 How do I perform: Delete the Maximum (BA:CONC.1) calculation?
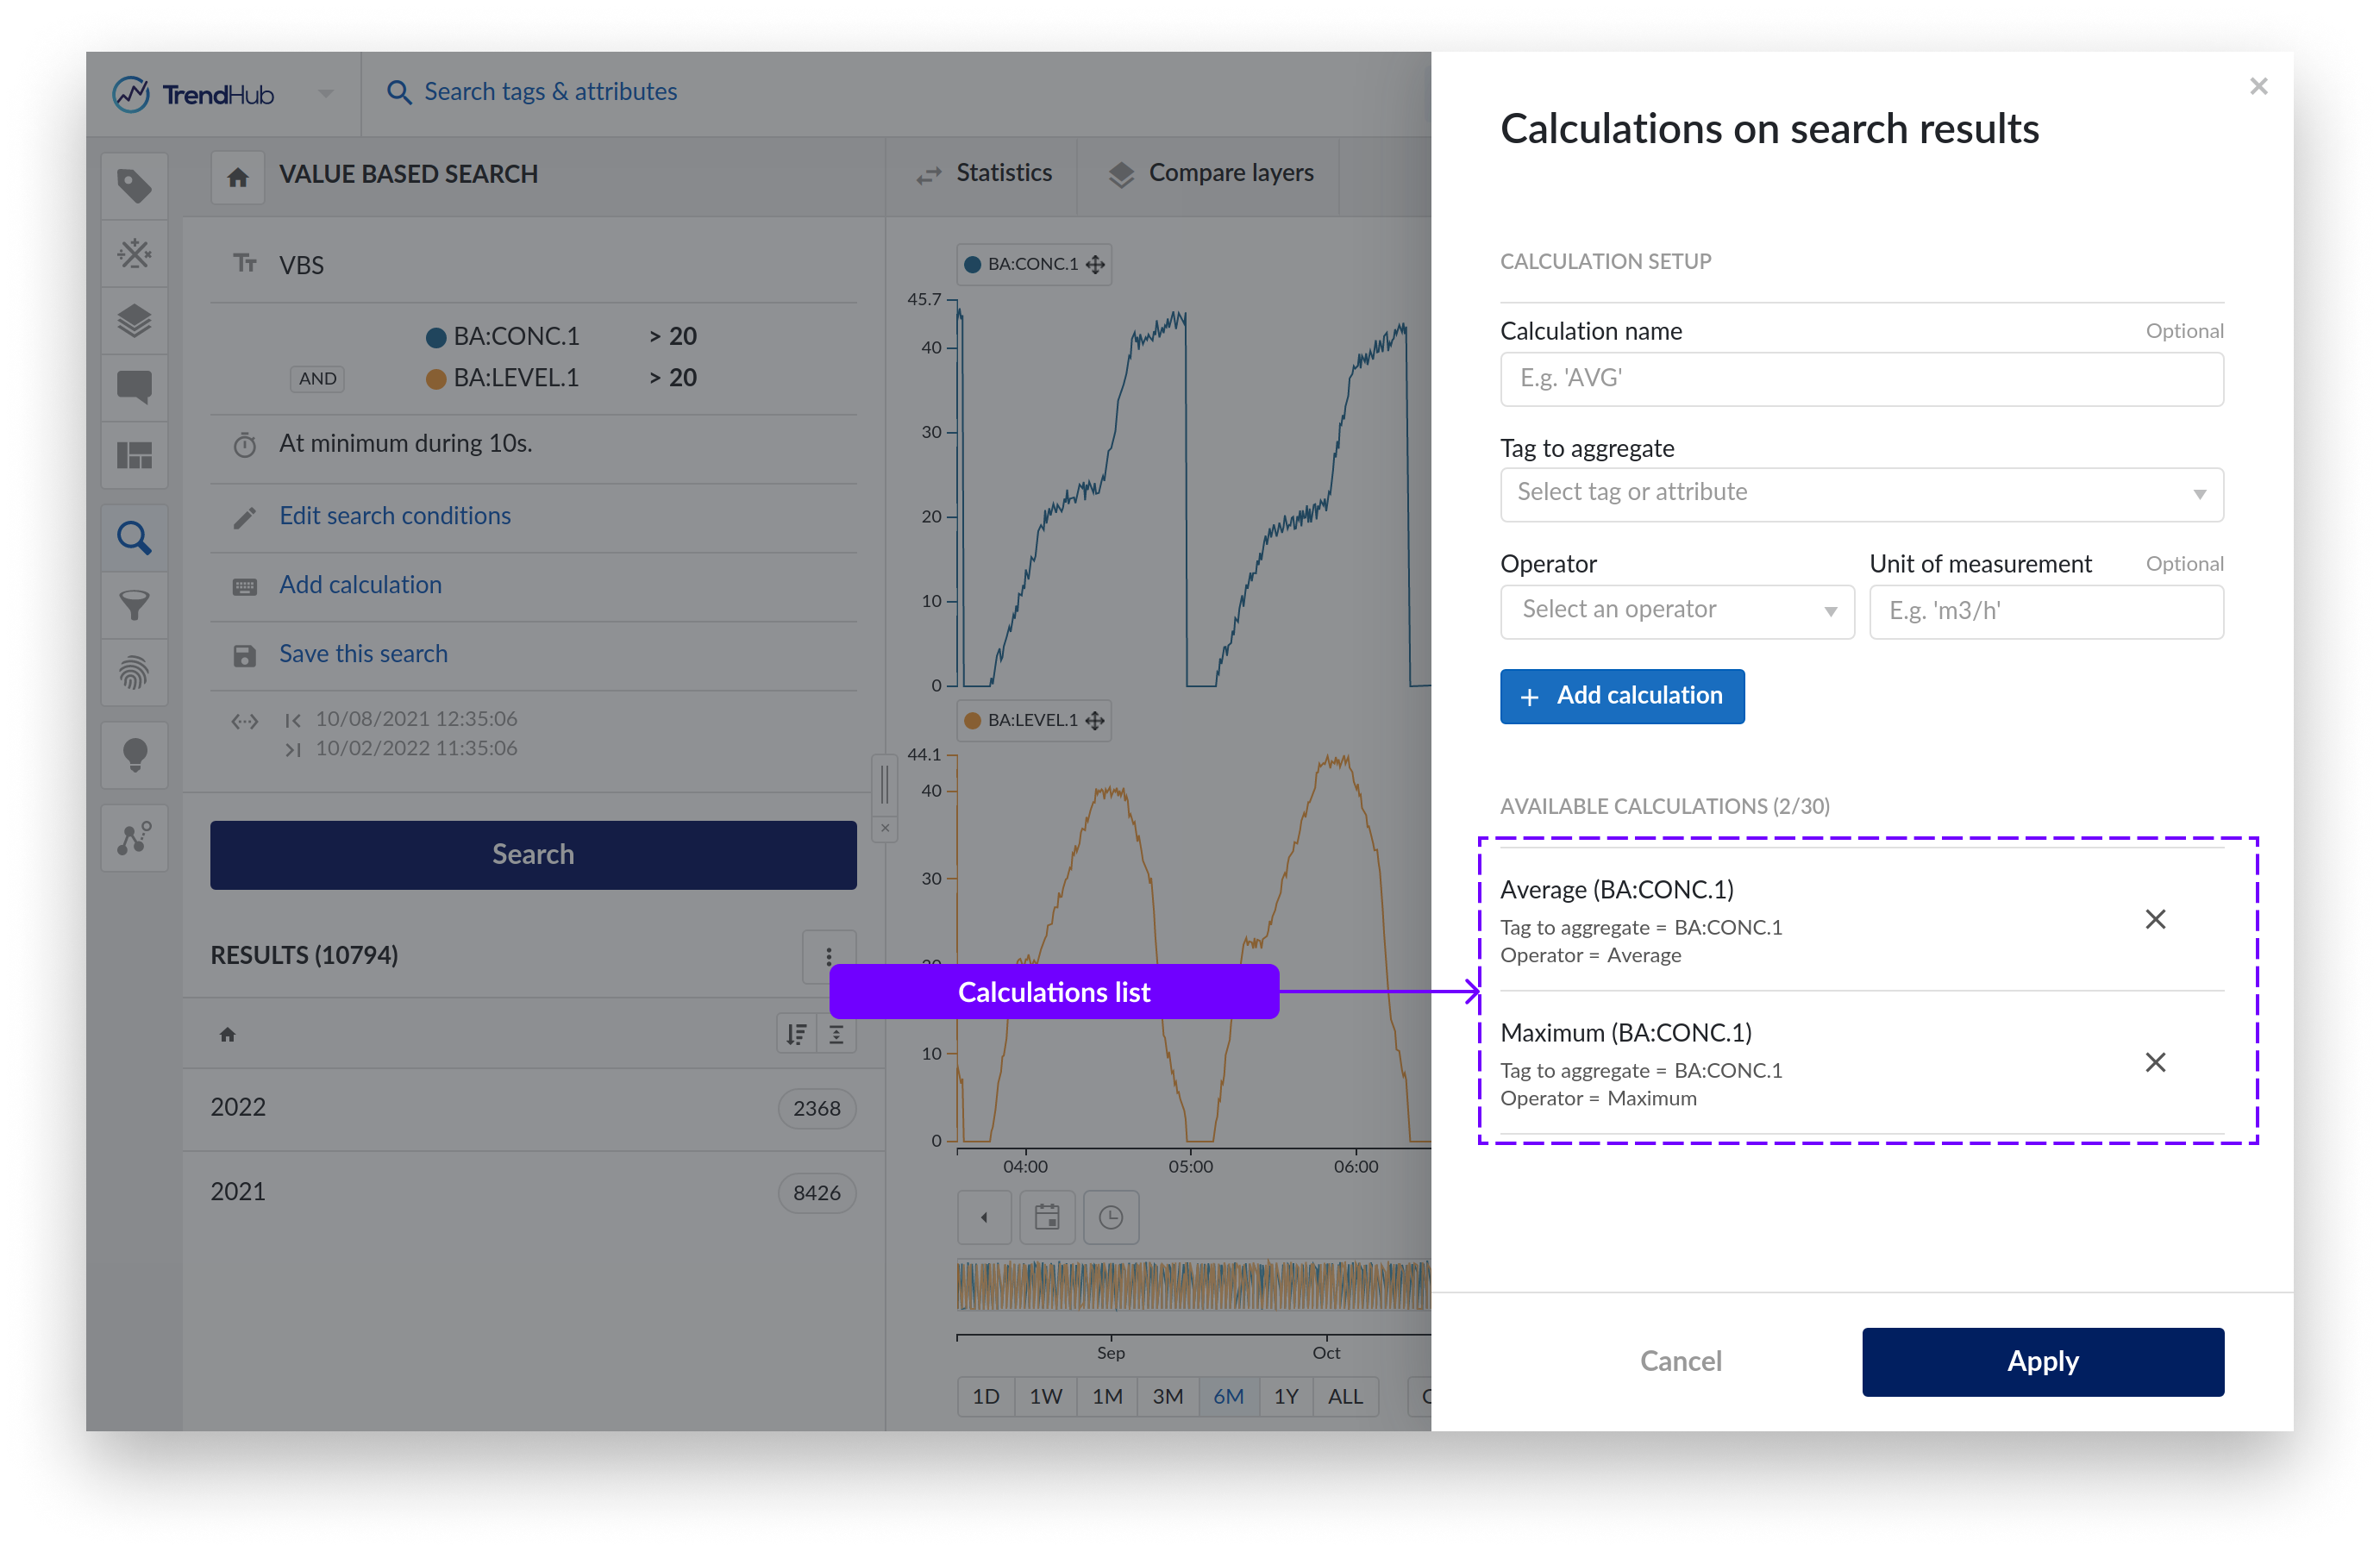pos(2154,1062)
